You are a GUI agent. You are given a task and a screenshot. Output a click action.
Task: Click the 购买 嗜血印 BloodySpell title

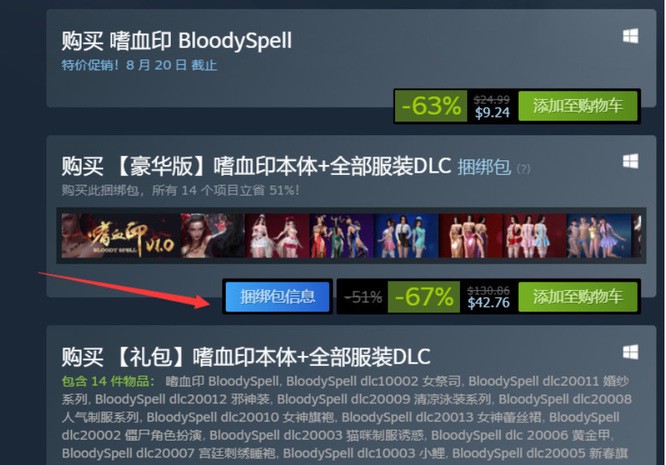pos(177,41)
